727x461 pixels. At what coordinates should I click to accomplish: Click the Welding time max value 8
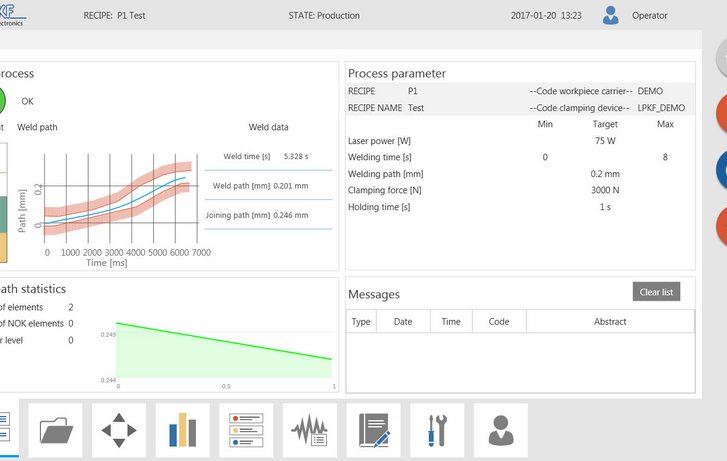click(665, 157)
